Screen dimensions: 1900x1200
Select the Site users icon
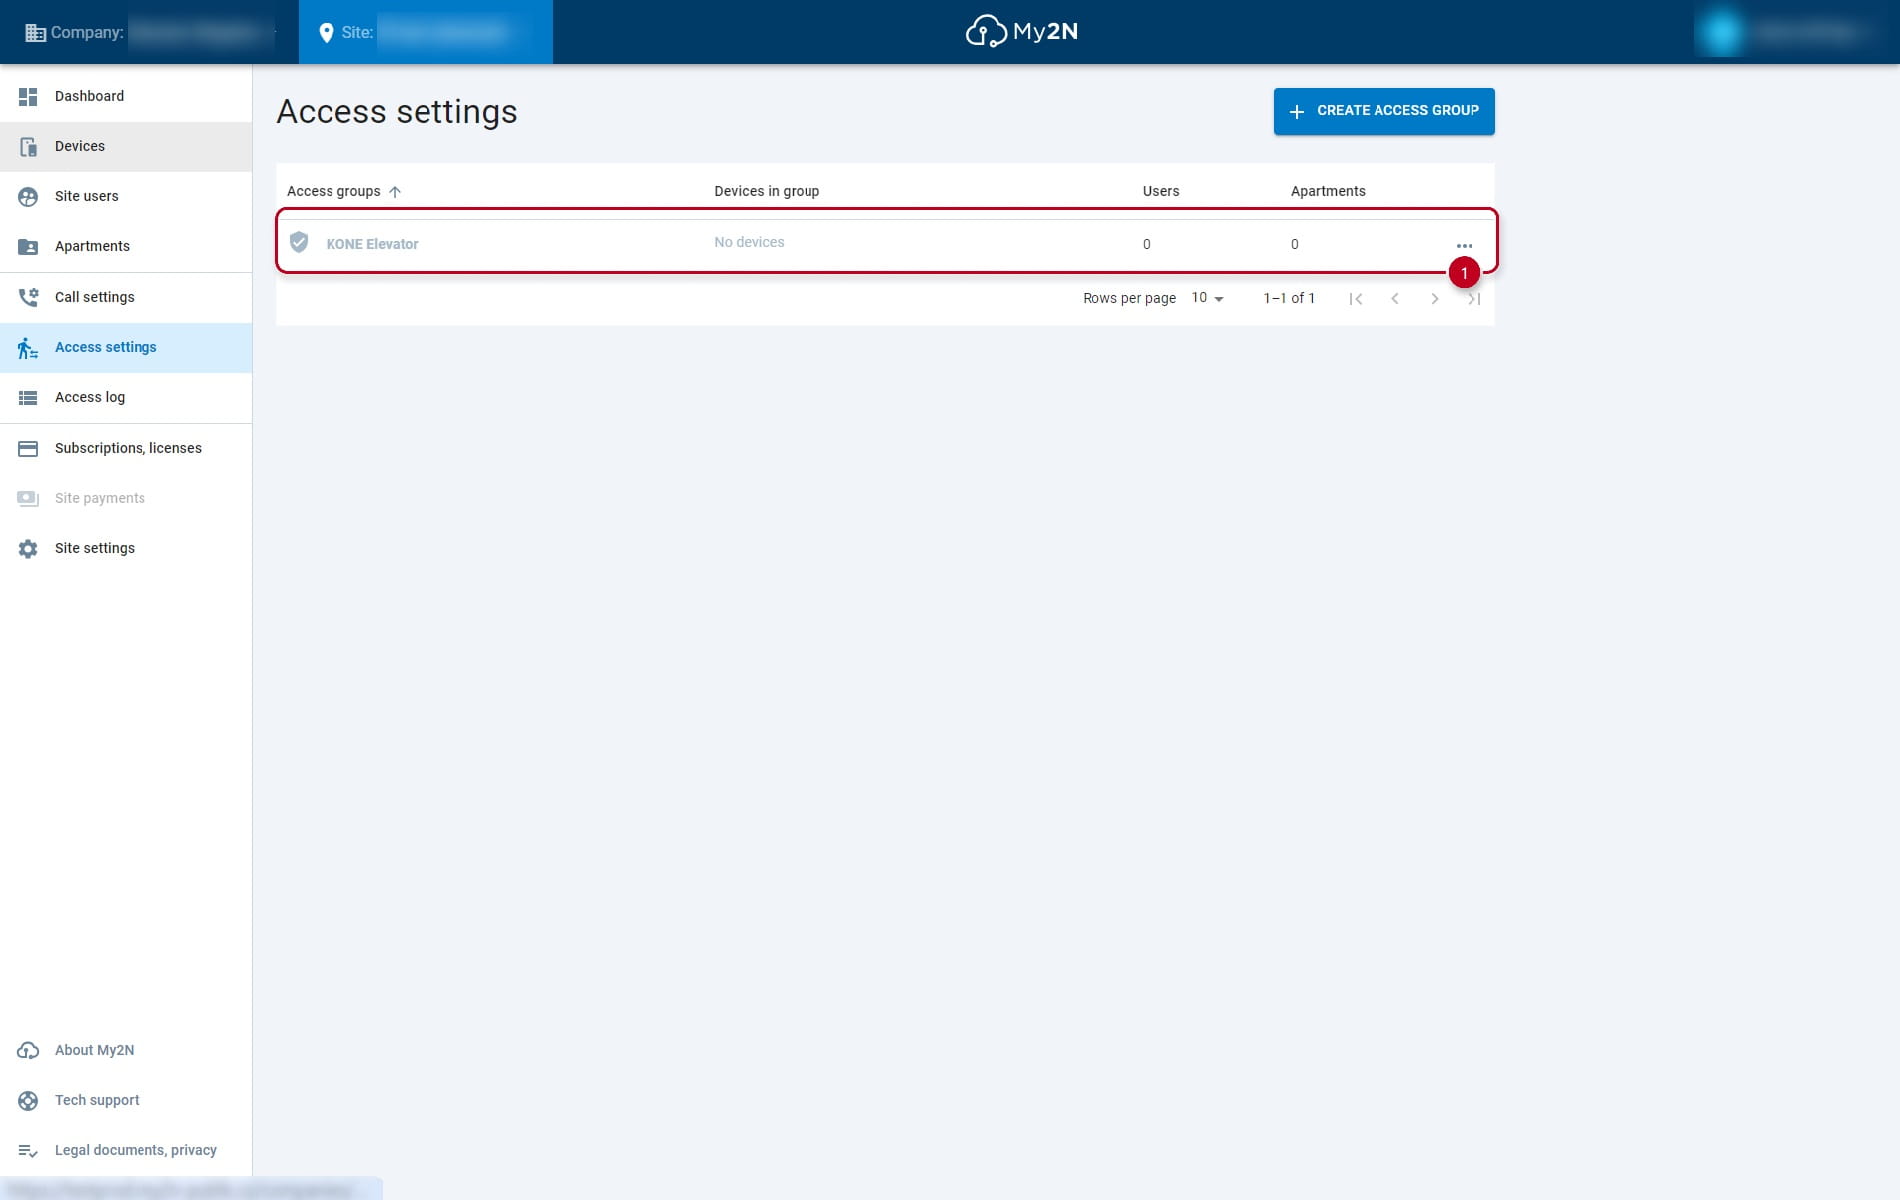click(28, 197)
